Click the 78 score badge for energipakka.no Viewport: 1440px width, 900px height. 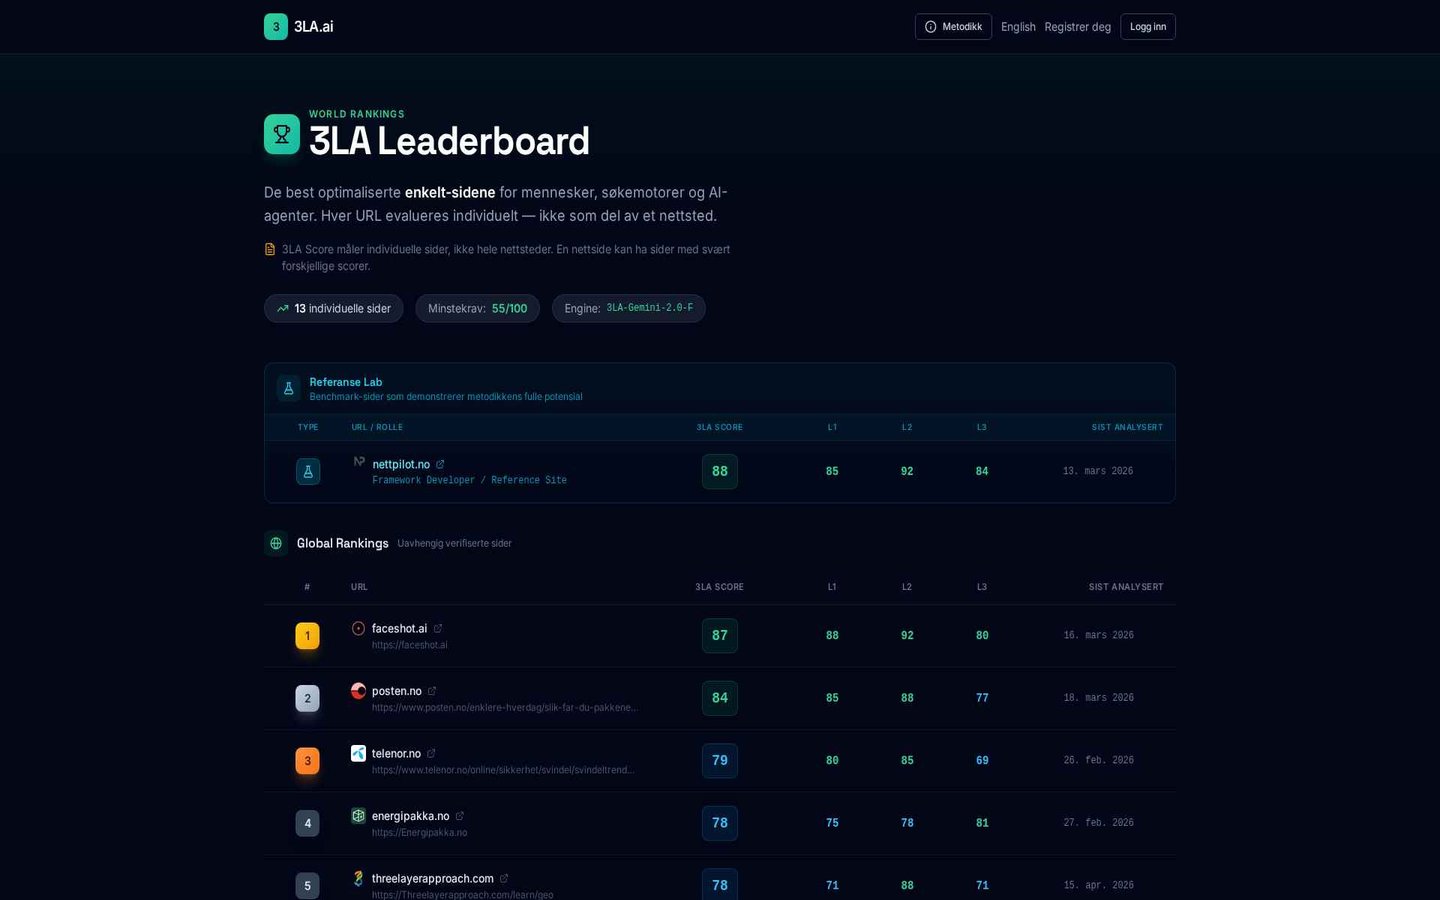tap(720, 823)
